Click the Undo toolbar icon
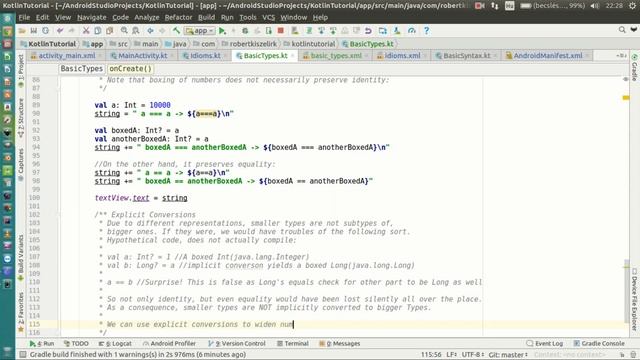The width and height of the screenshot is (640, 360). (60, 31)
